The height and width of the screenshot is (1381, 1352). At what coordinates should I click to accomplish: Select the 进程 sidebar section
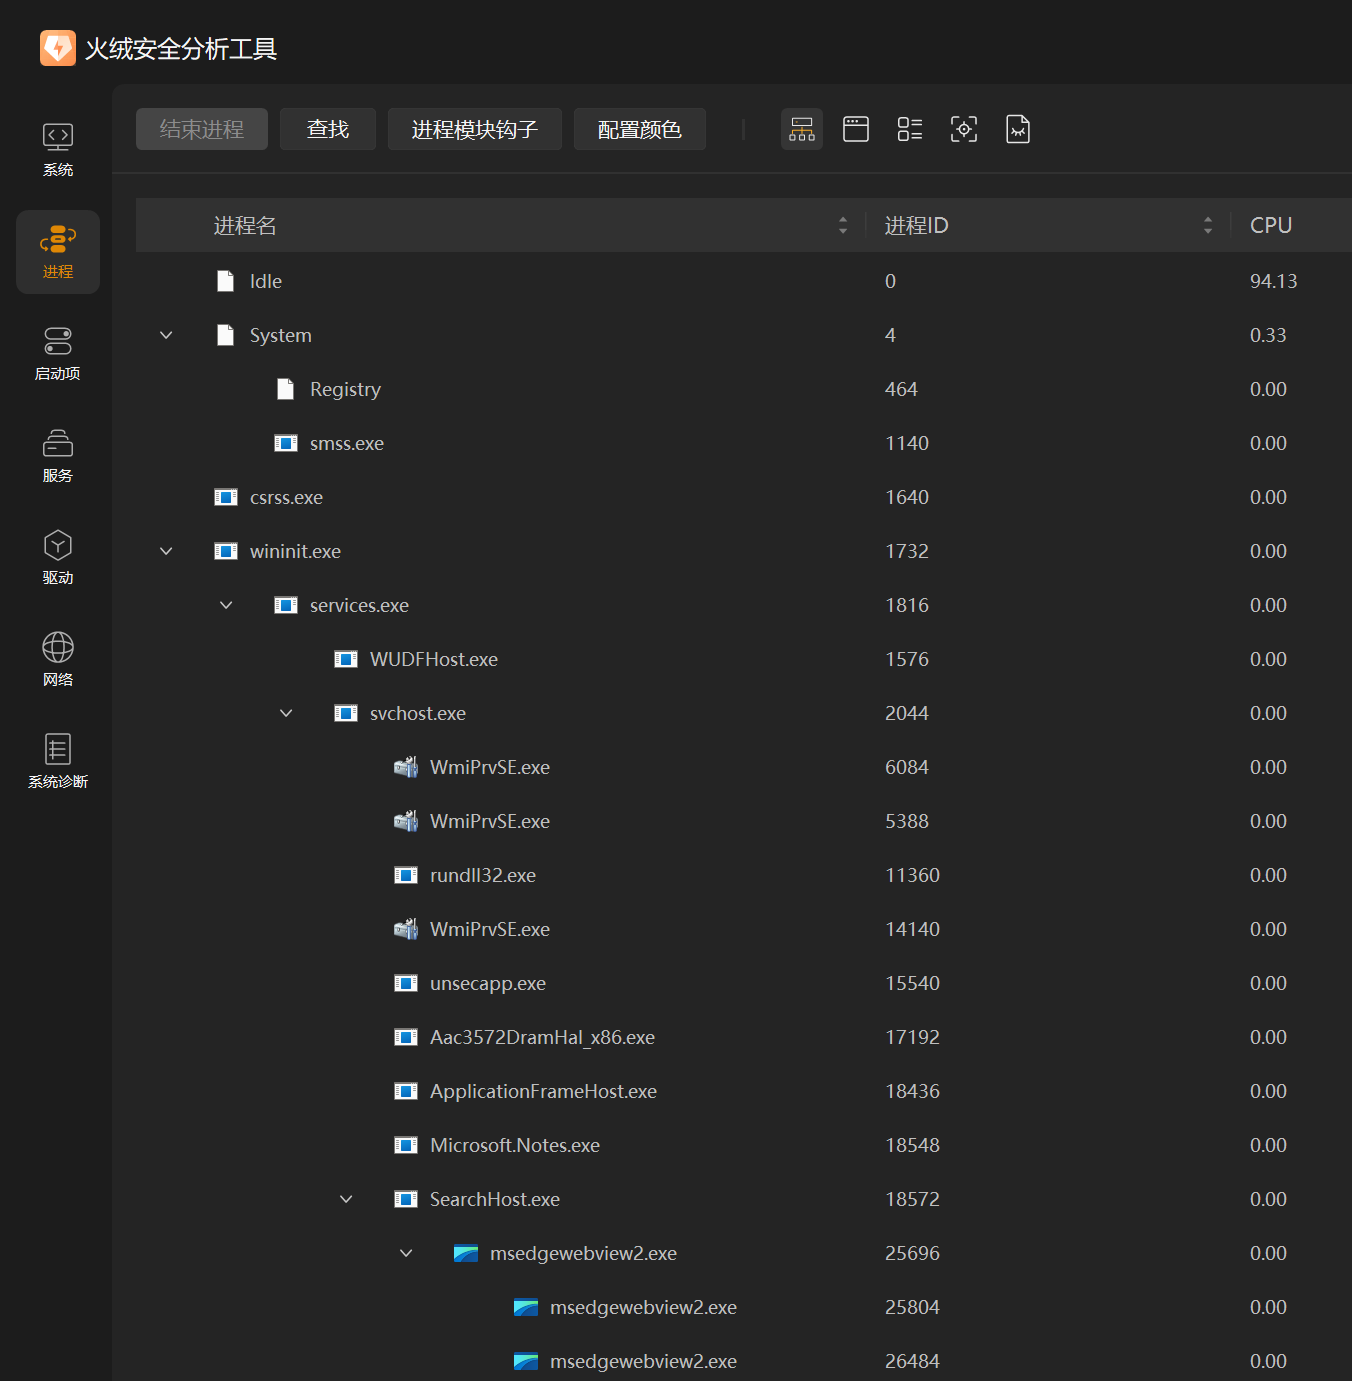coord(58,252)
